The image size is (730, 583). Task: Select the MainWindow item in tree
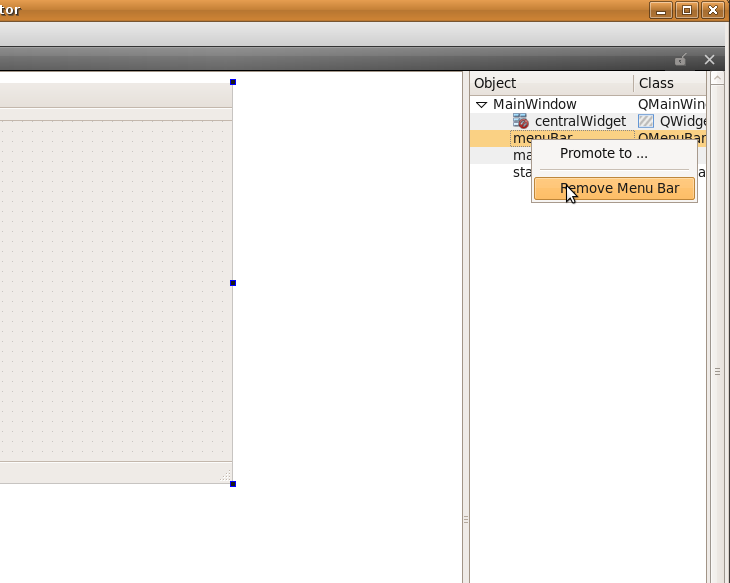pos(534,104)
